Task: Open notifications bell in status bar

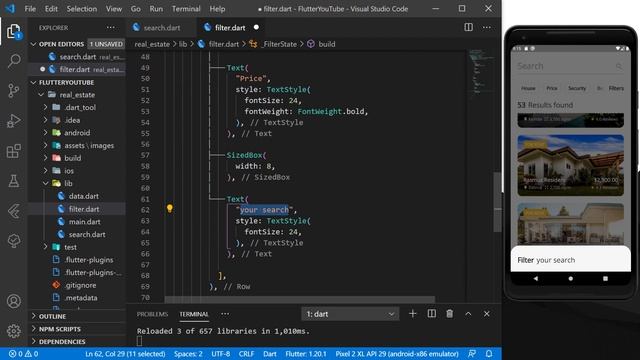Action: [x=489, y=353]
